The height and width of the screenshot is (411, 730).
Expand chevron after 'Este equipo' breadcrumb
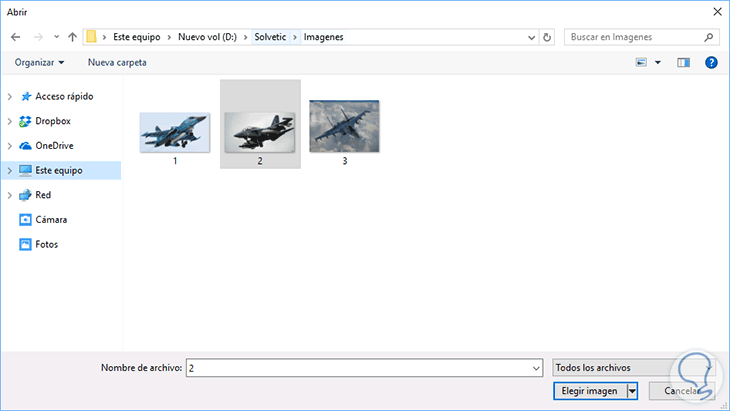click(169, 37)
